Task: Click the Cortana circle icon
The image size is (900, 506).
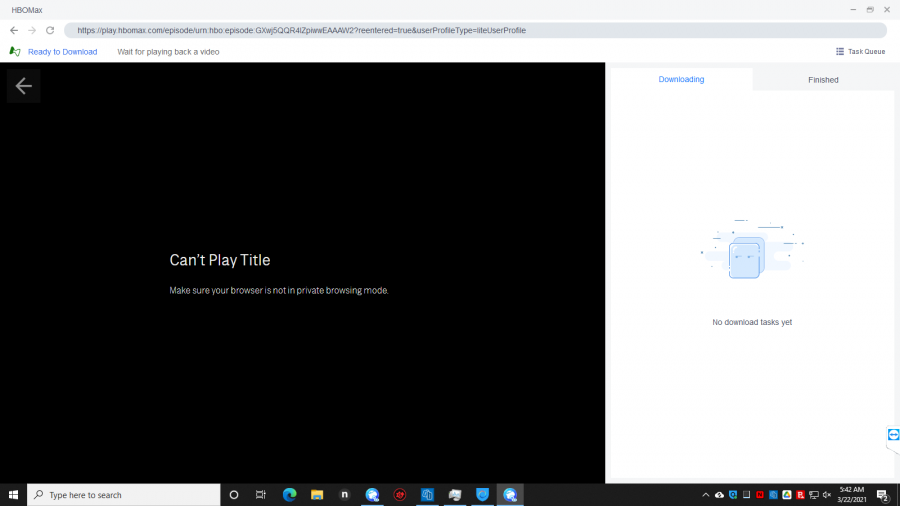Action: coord(234,495)
